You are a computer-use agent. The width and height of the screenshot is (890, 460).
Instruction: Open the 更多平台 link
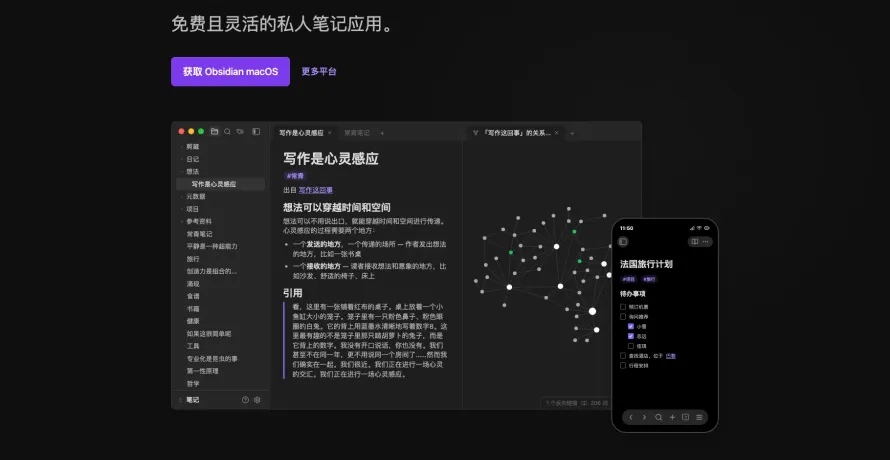(318, 72)
